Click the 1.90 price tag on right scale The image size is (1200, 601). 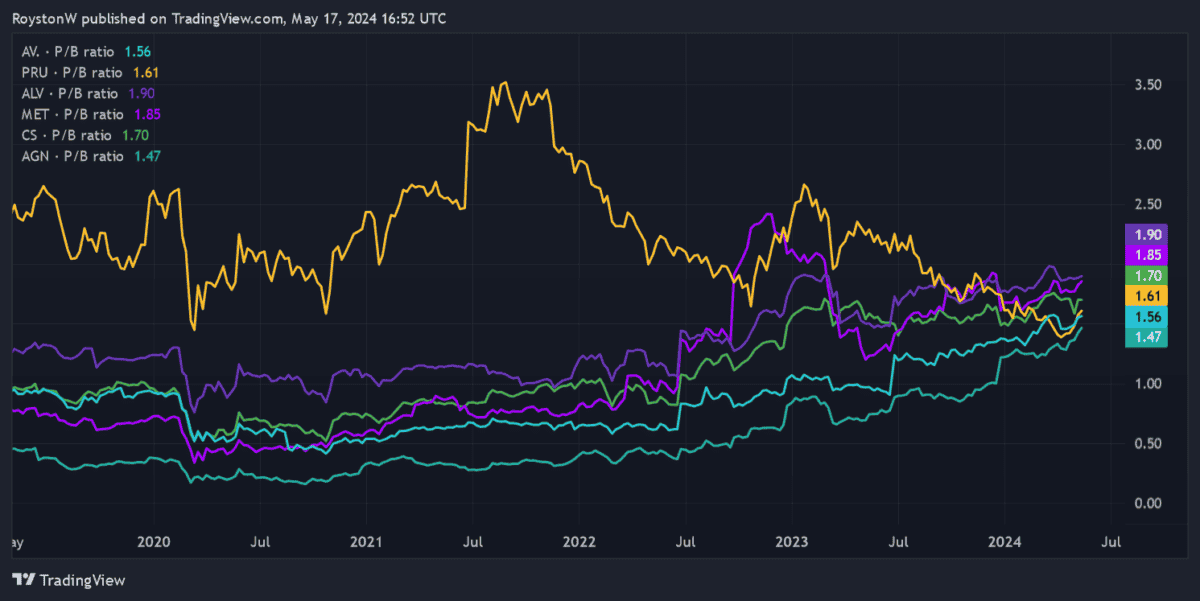coord(1146,234)
